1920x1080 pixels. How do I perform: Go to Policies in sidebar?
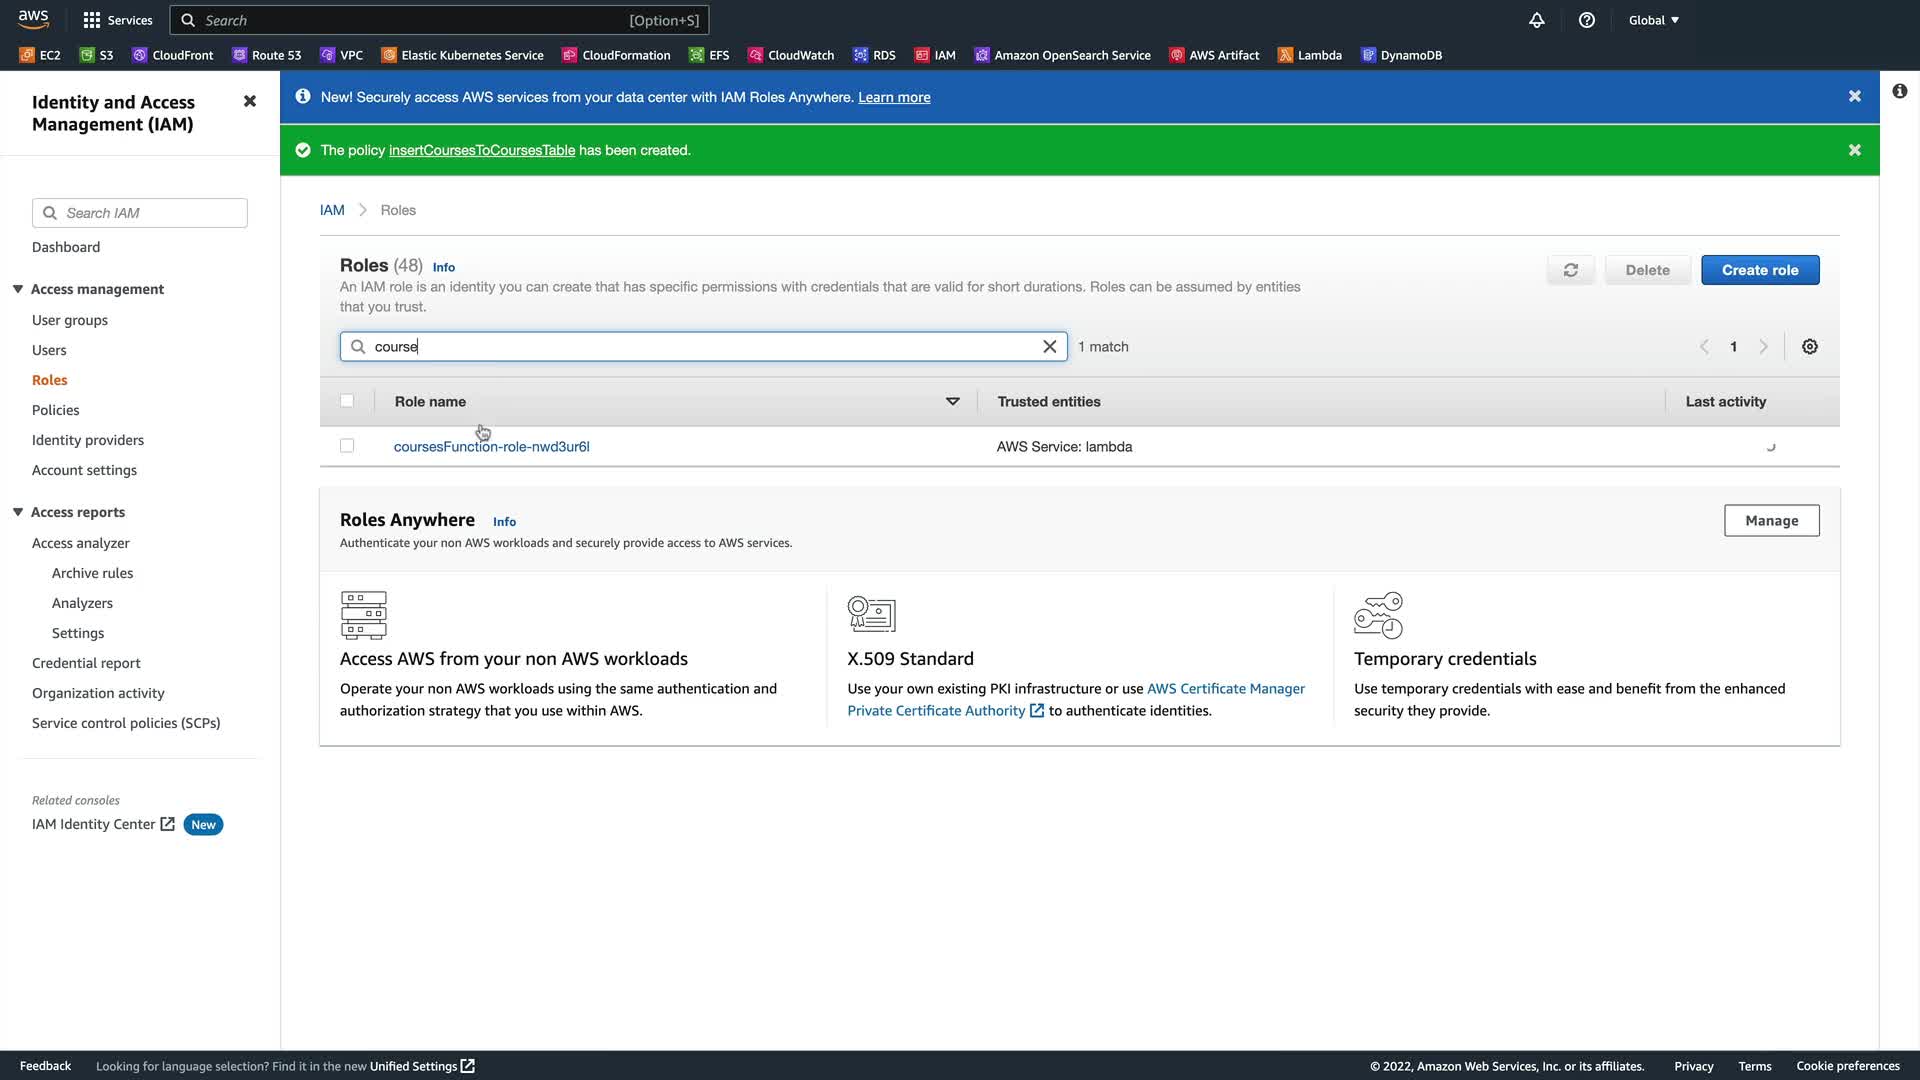(x=55, y=410)
